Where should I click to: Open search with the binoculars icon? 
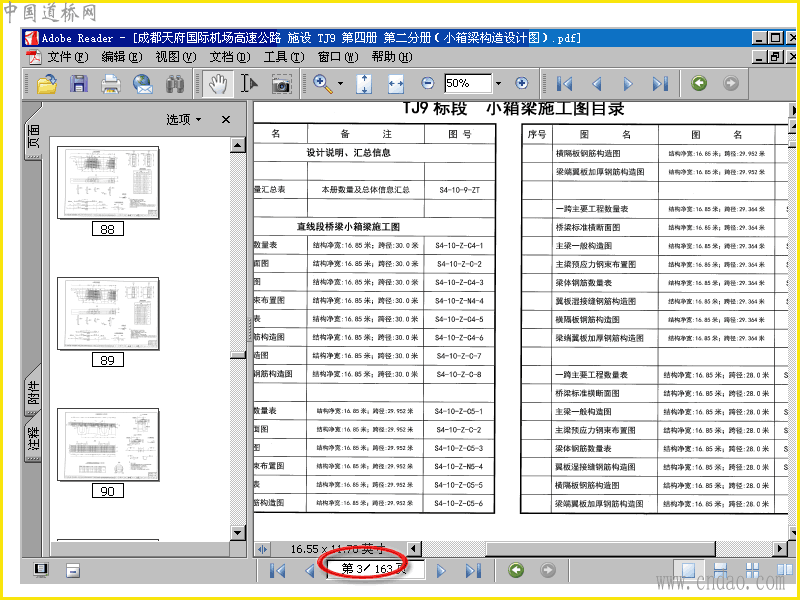point(175,84)
